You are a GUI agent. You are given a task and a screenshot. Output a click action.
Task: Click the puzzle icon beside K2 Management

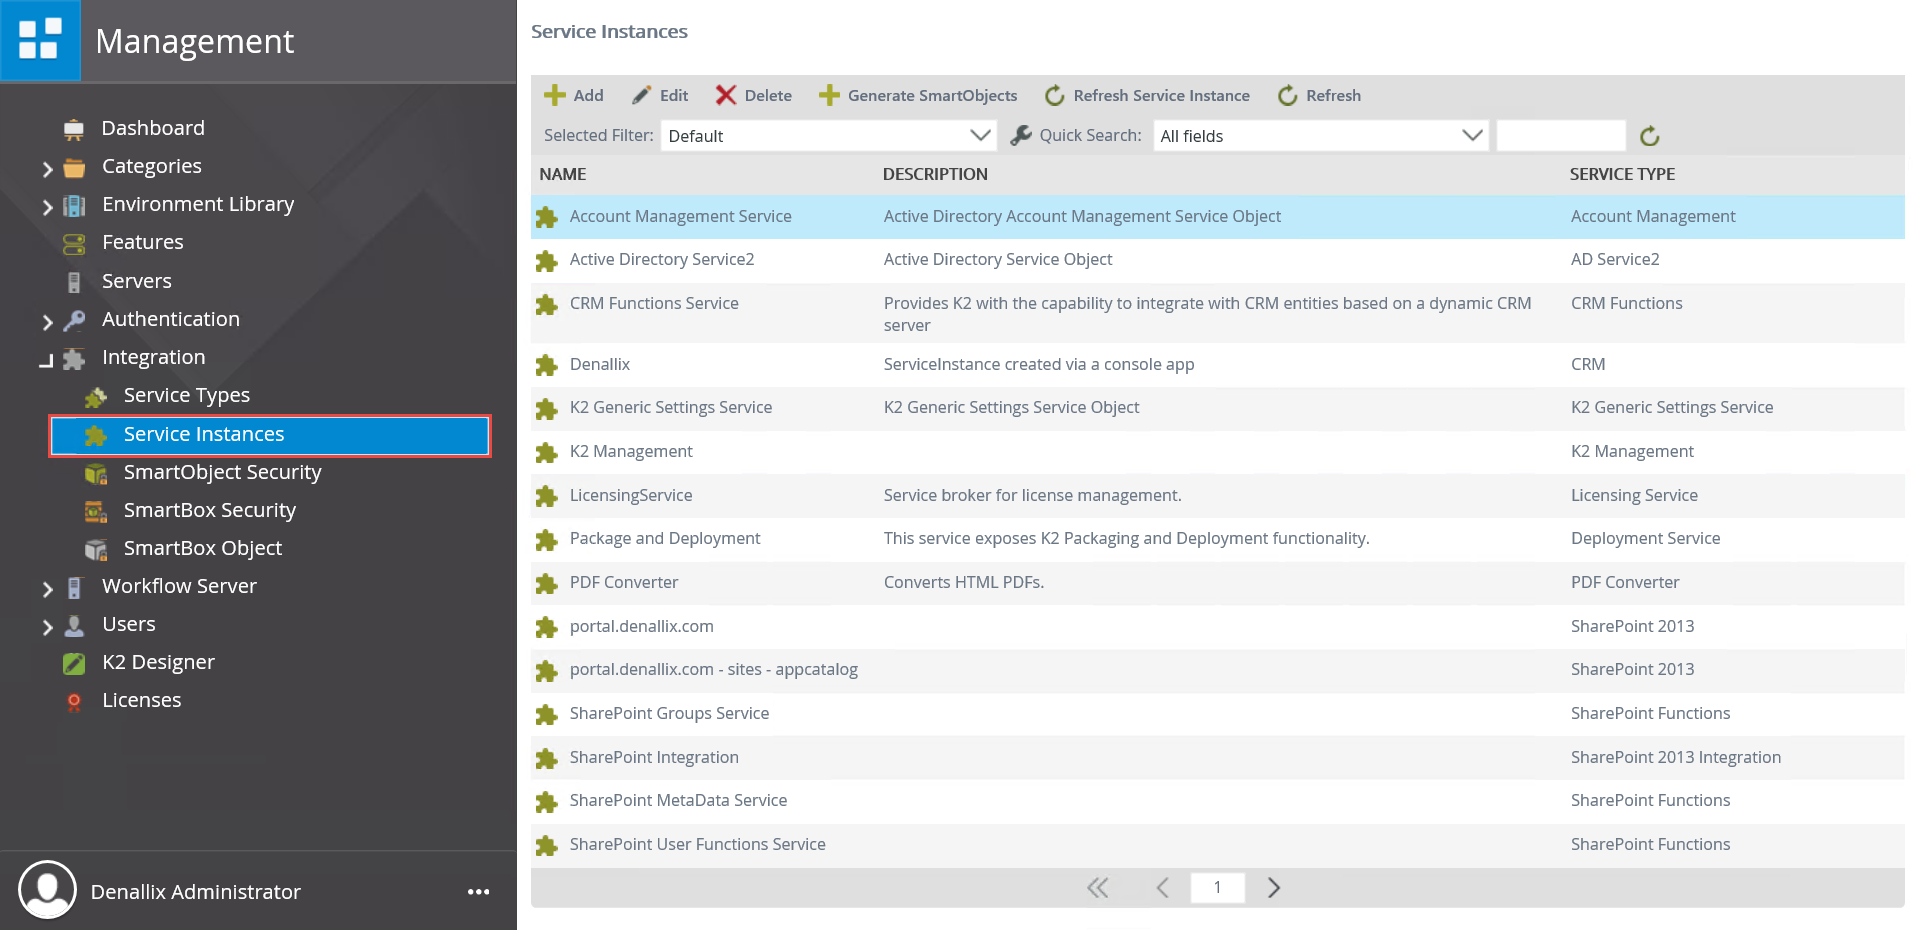click(546, 452)
